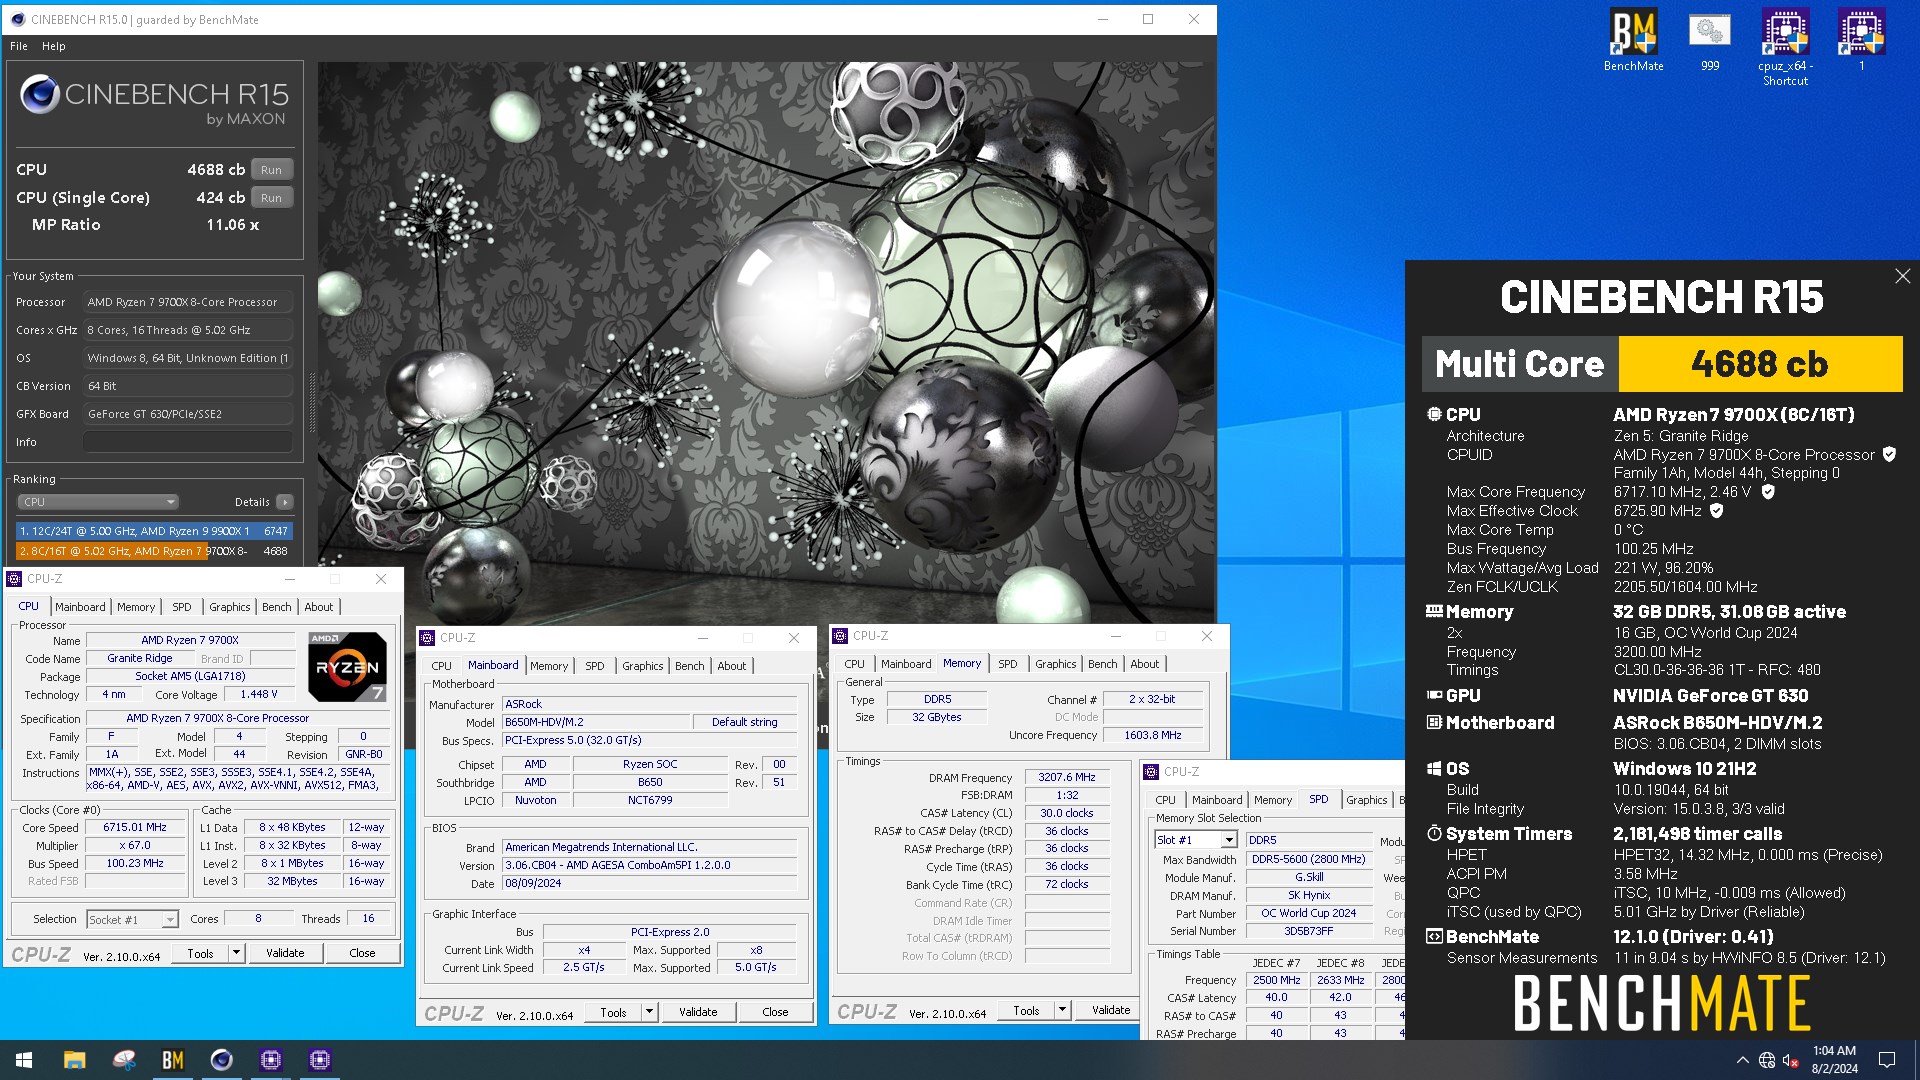The height and width of the screenshot is (1080, 1920).
Task: Switch to second CPU-Z taskbar icon
Action: point(319,1060)
